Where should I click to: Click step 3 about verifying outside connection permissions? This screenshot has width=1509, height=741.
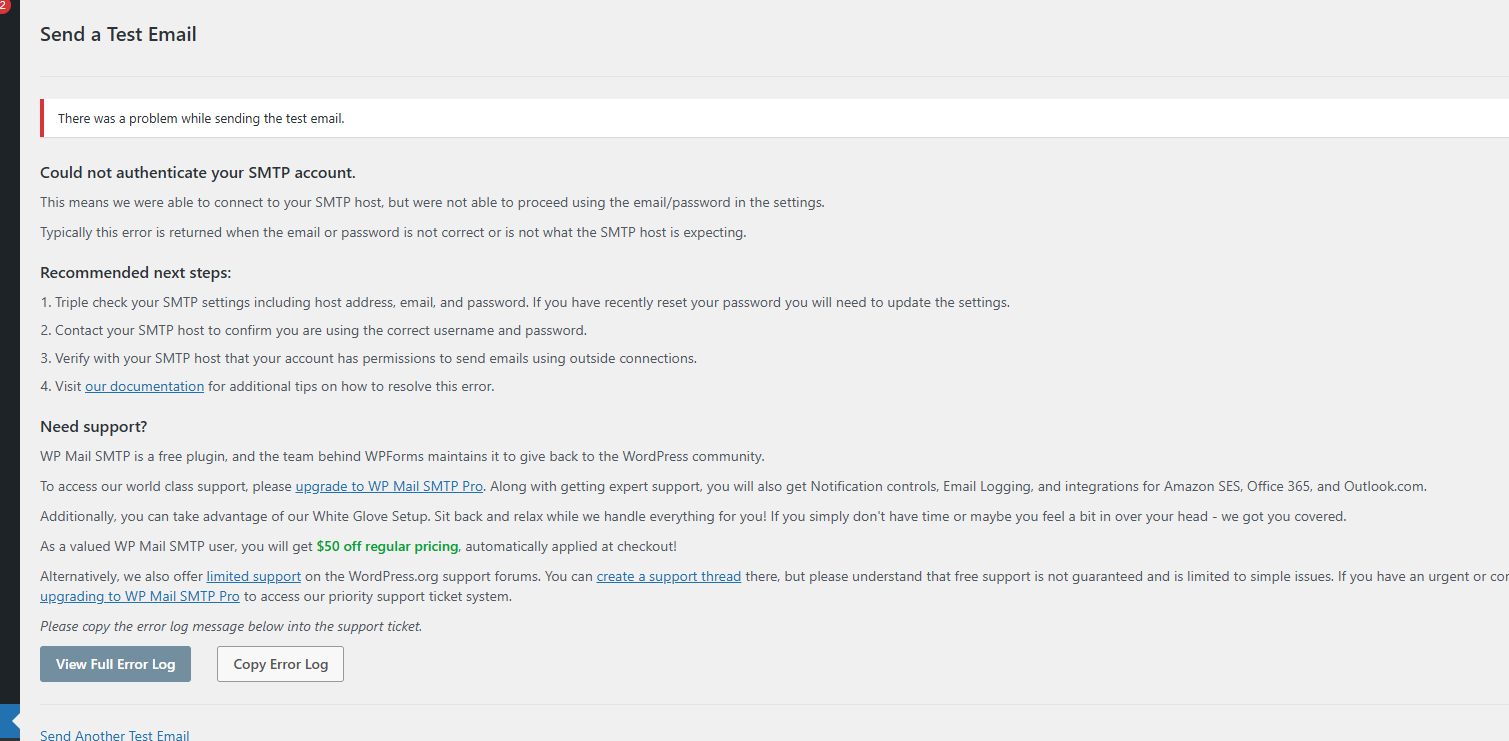point(368,358)
